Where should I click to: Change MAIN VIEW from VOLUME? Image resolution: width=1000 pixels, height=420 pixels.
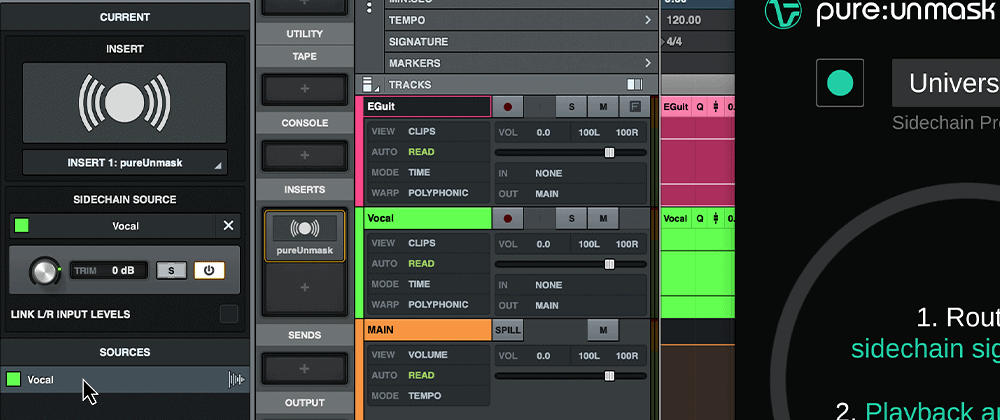427,354
